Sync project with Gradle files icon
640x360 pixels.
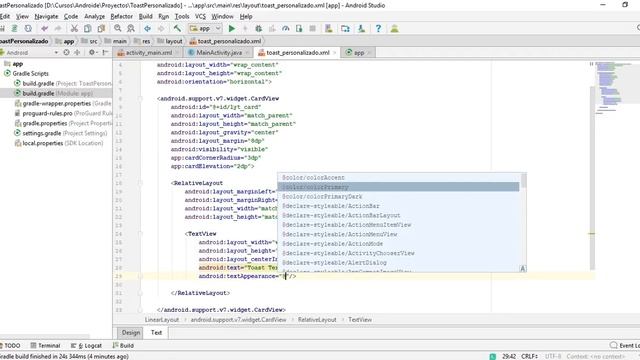point(345,29)
